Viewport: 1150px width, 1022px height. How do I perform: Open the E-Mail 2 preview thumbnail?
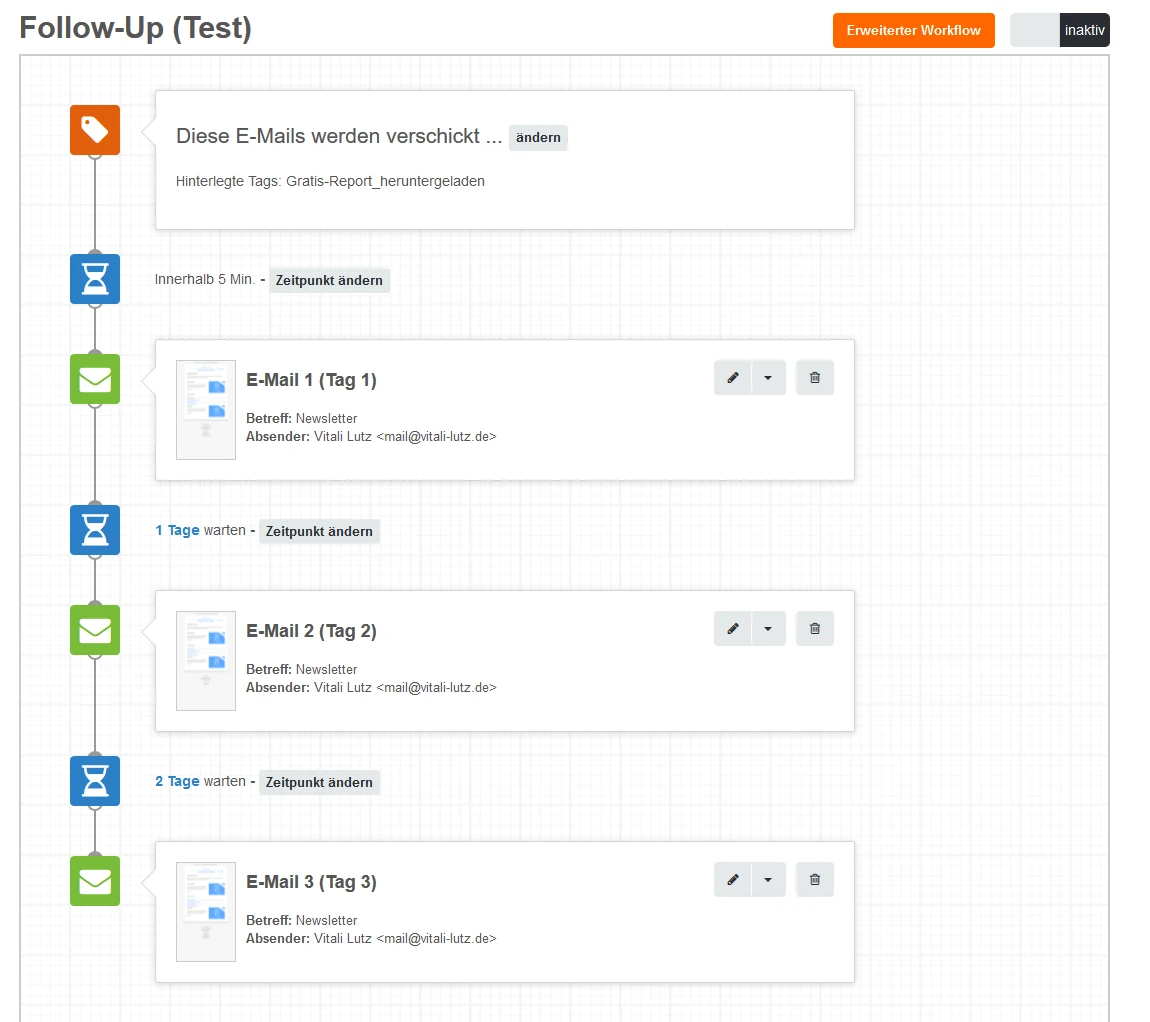pos(206,660)
